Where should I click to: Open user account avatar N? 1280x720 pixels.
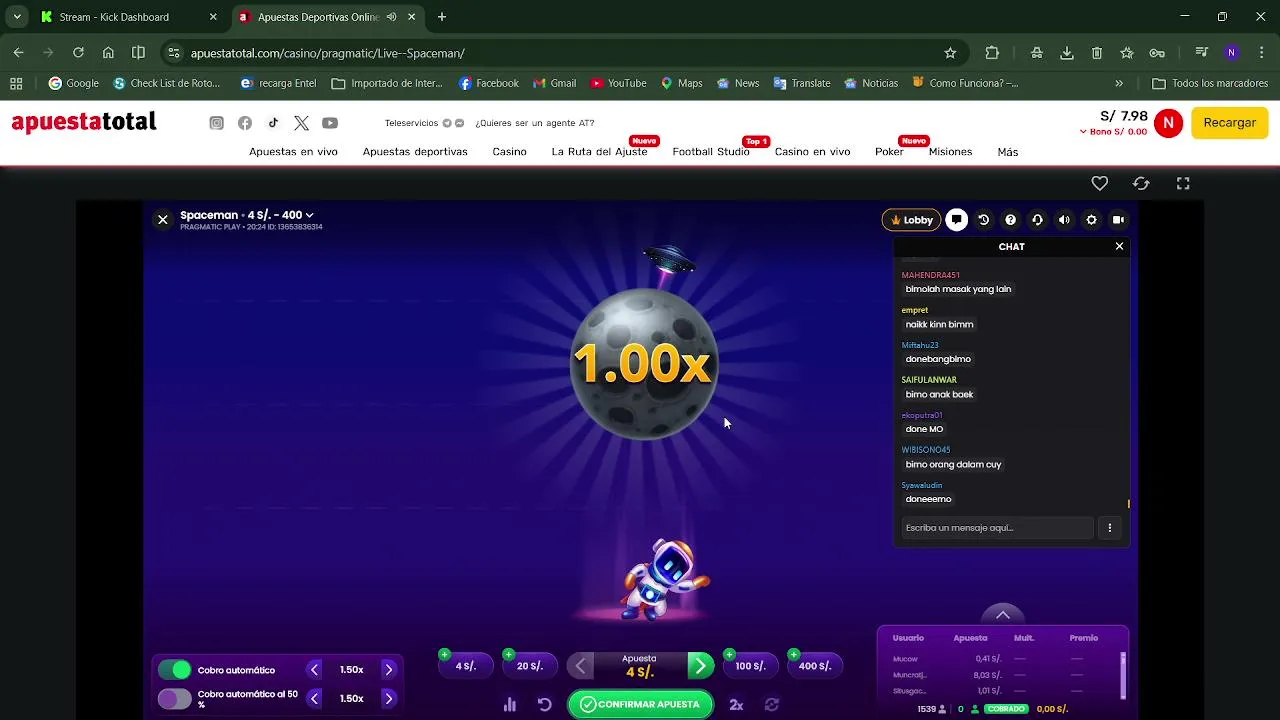(1168, 123)
